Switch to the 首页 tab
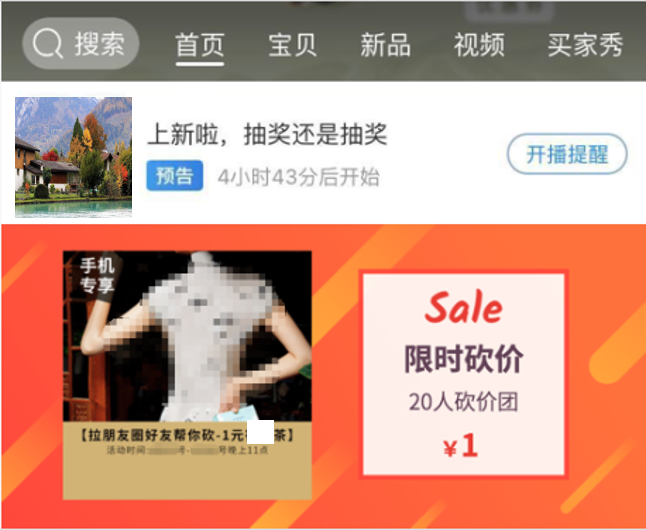 coord(200,45)
